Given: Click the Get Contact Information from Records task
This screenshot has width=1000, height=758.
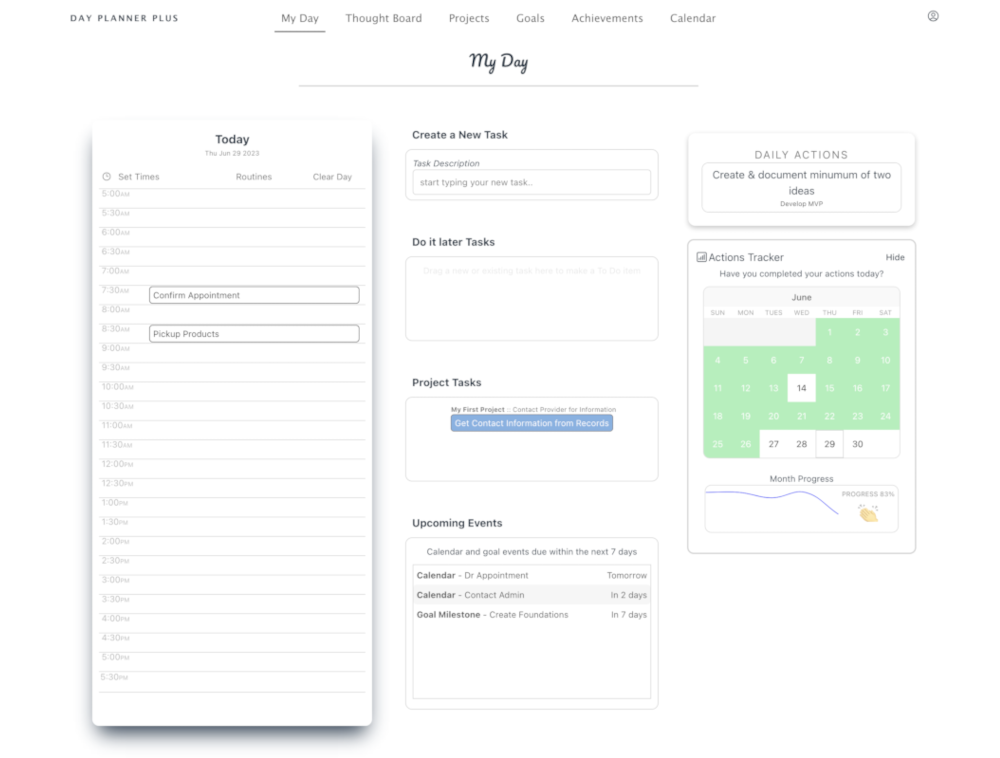Looking at the screenshot, I should click(532, 423).
